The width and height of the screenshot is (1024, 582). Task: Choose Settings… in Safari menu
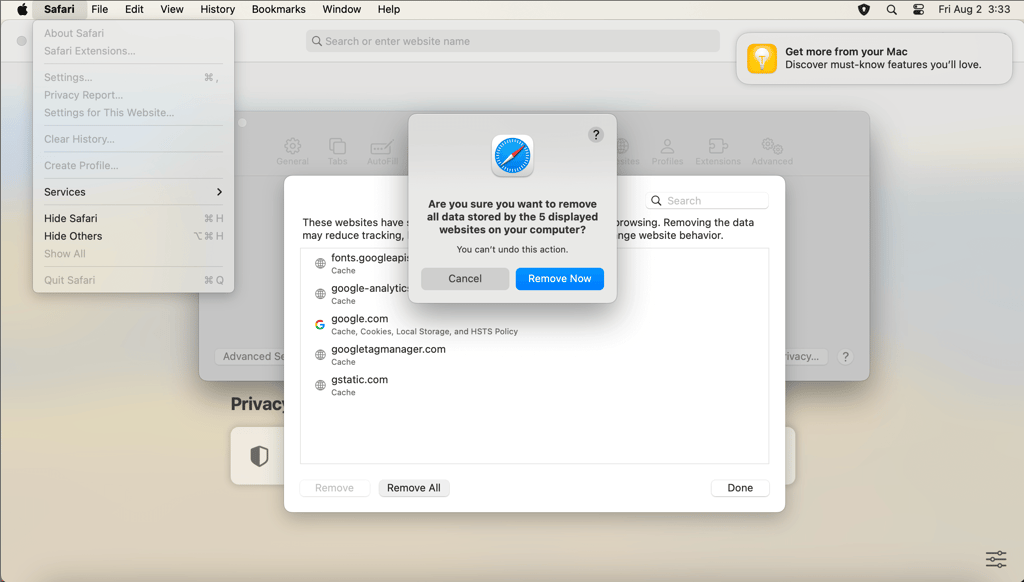(133, 77)
